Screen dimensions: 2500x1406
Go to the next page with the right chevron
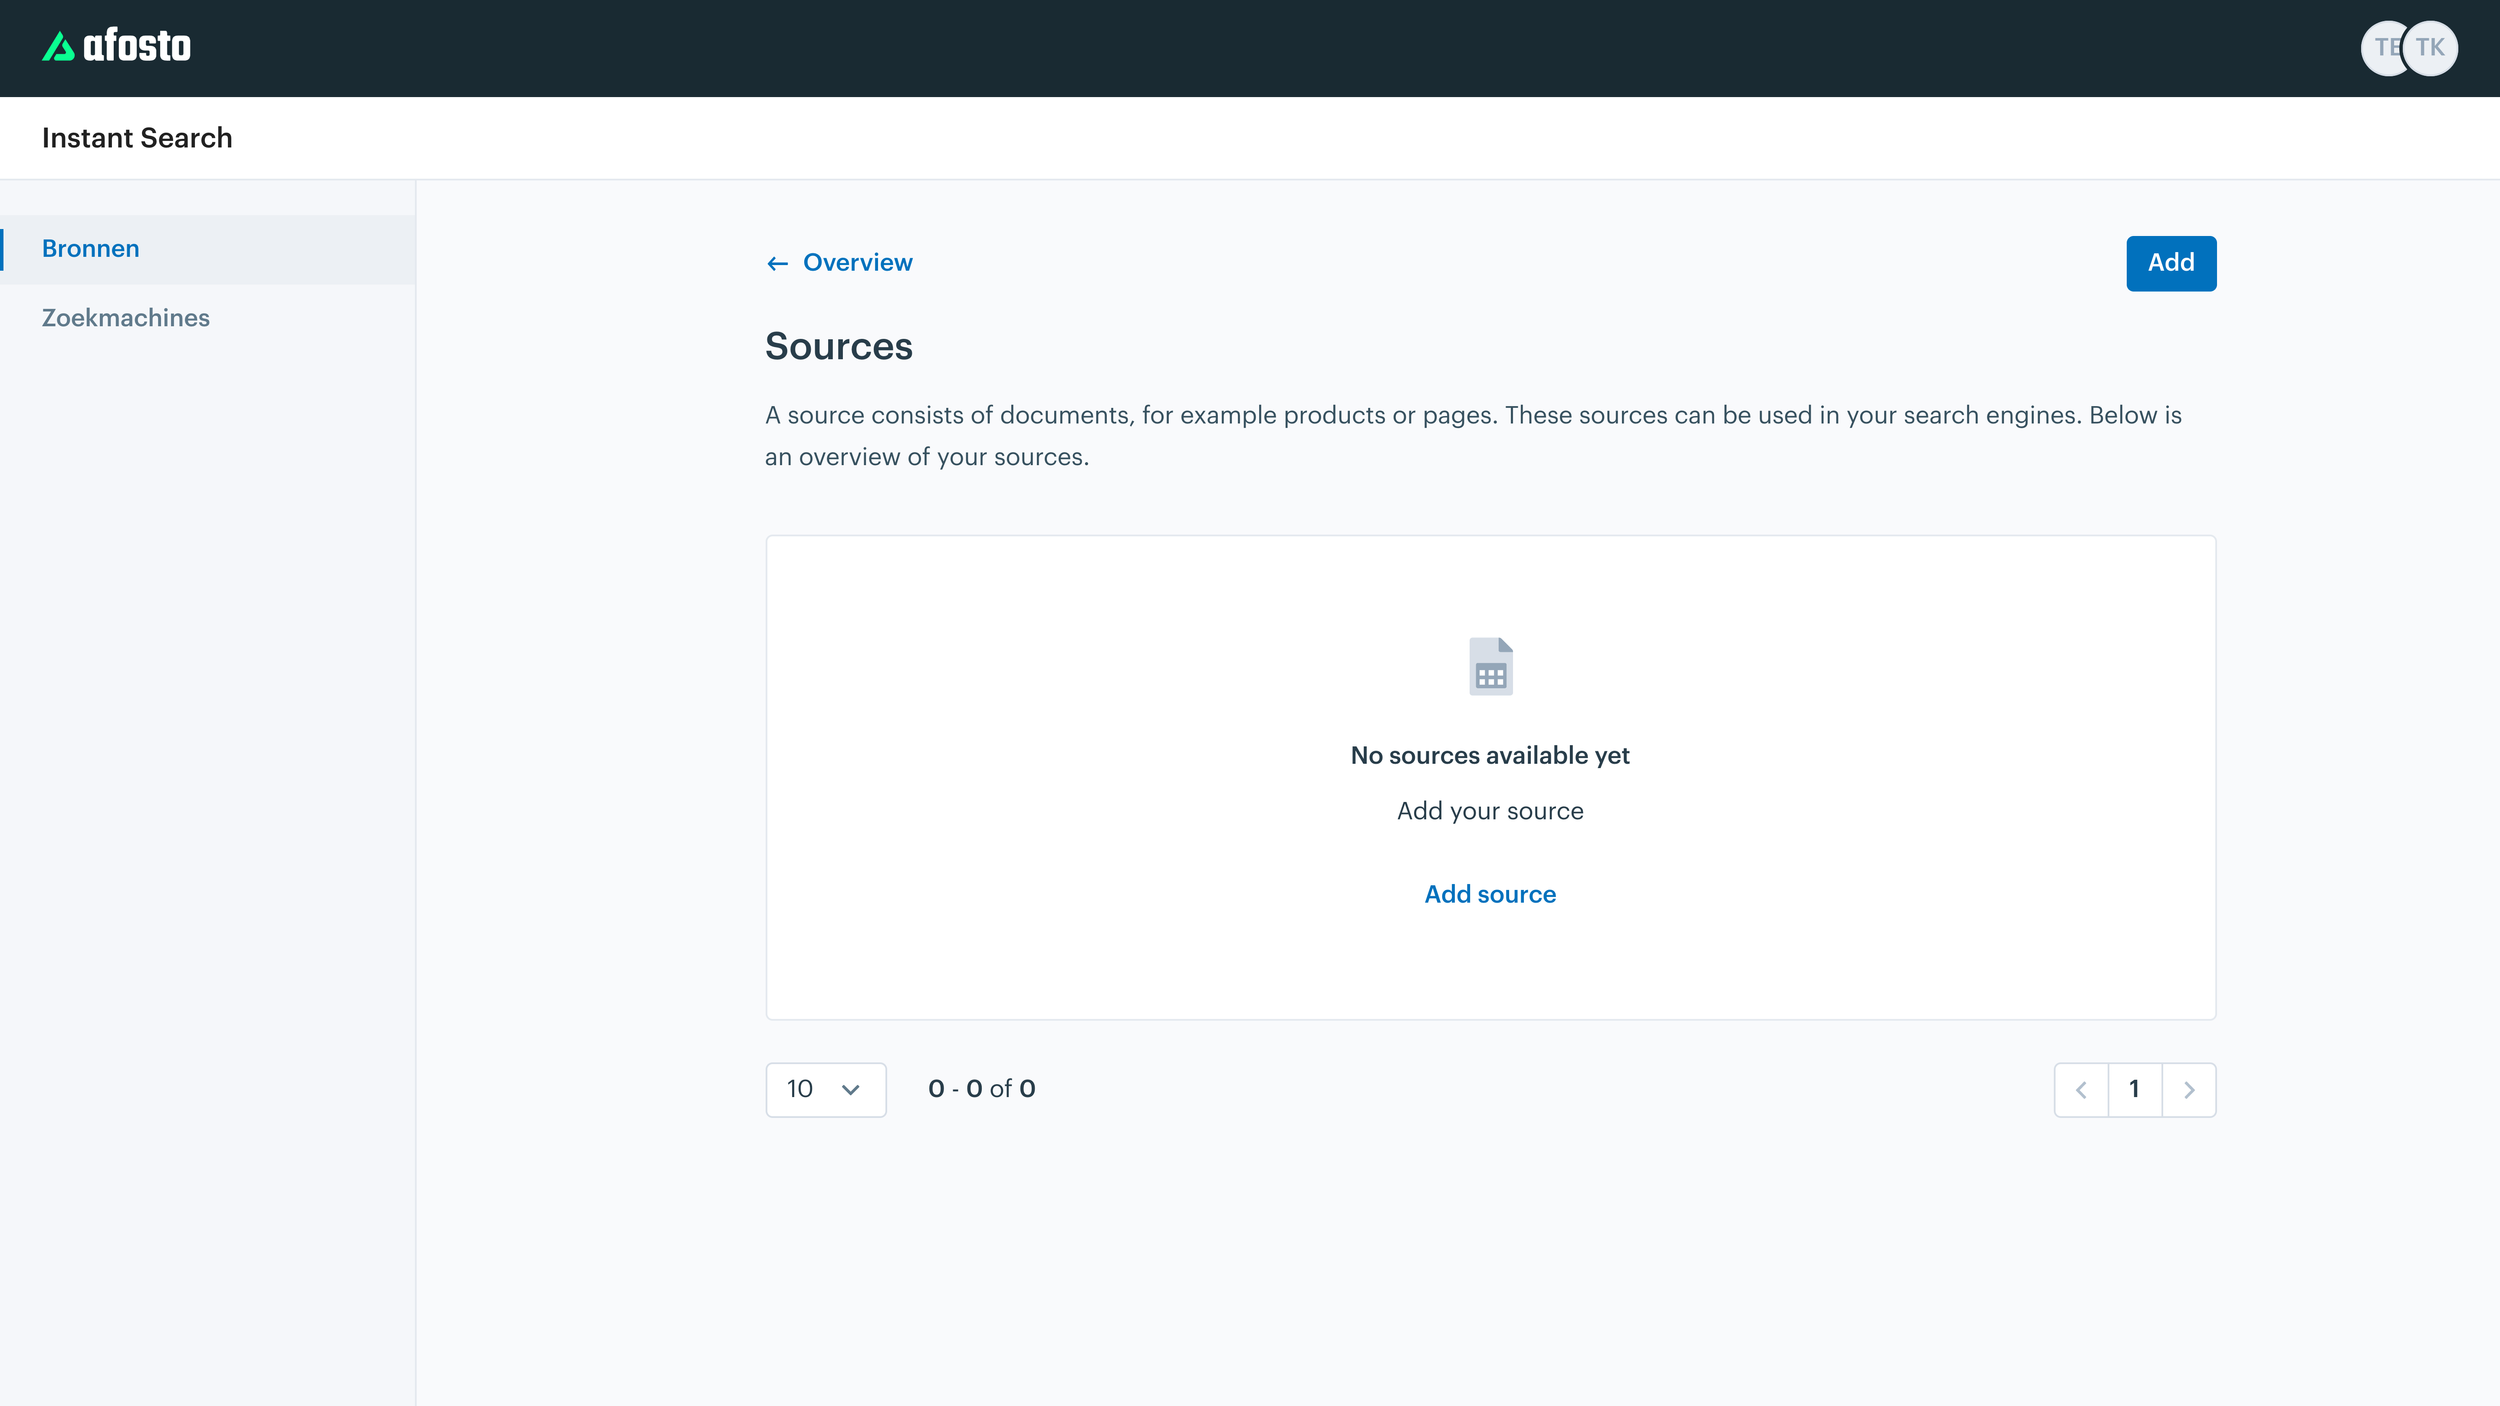click(x=2190, y=1089)
